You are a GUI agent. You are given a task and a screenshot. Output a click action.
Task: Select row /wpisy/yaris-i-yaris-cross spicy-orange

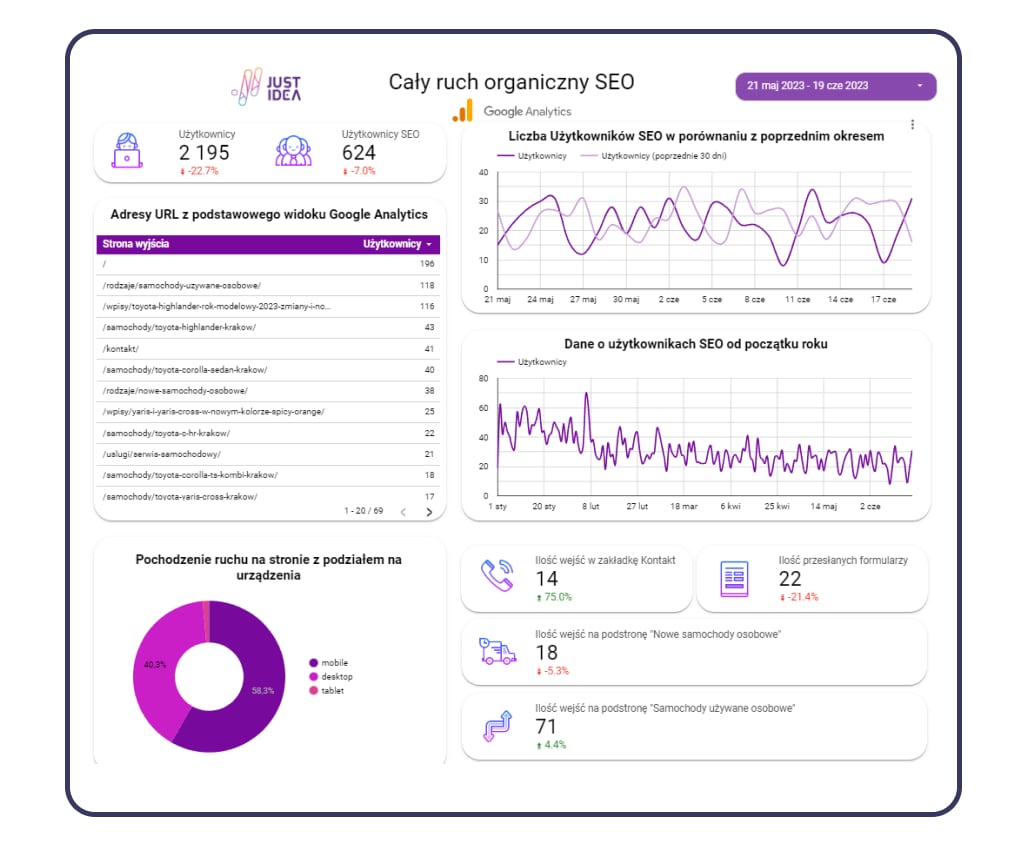268,411
